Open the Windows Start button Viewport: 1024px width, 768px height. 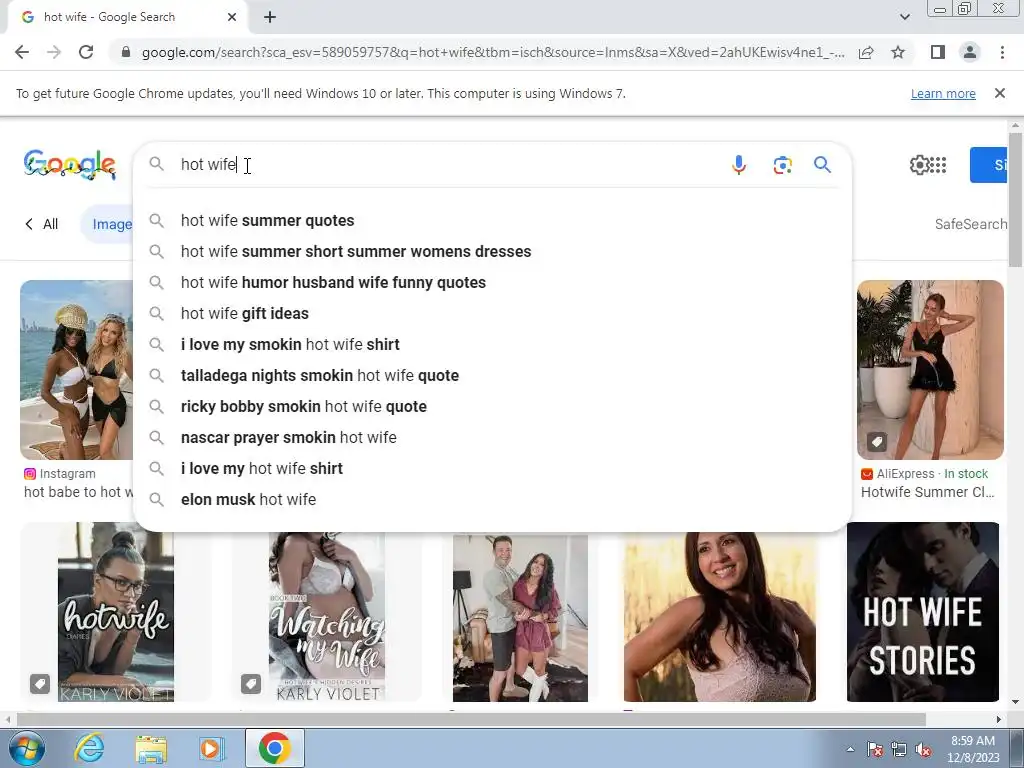(27, 748)
